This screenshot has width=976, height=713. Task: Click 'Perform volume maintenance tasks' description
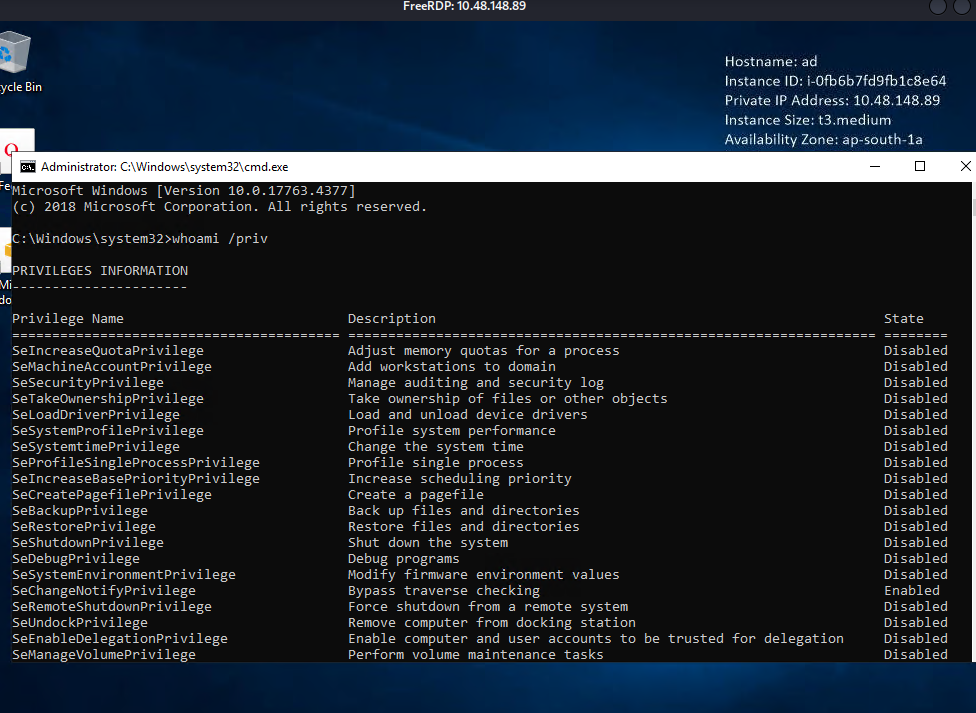pyautogui.click(x=476, y=654)
